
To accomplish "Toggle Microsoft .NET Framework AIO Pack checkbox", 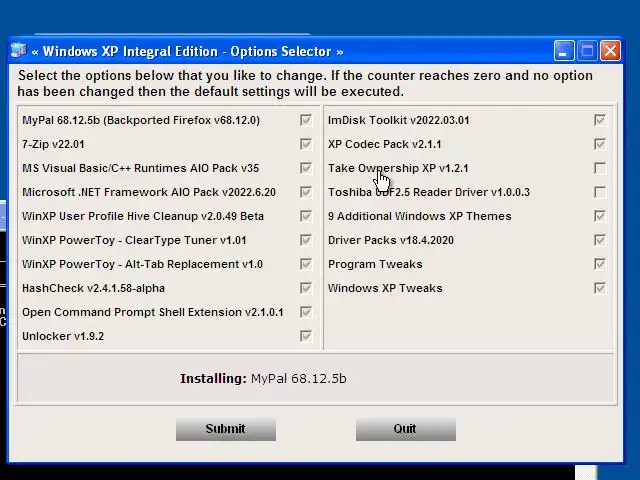I will (306, 192).
